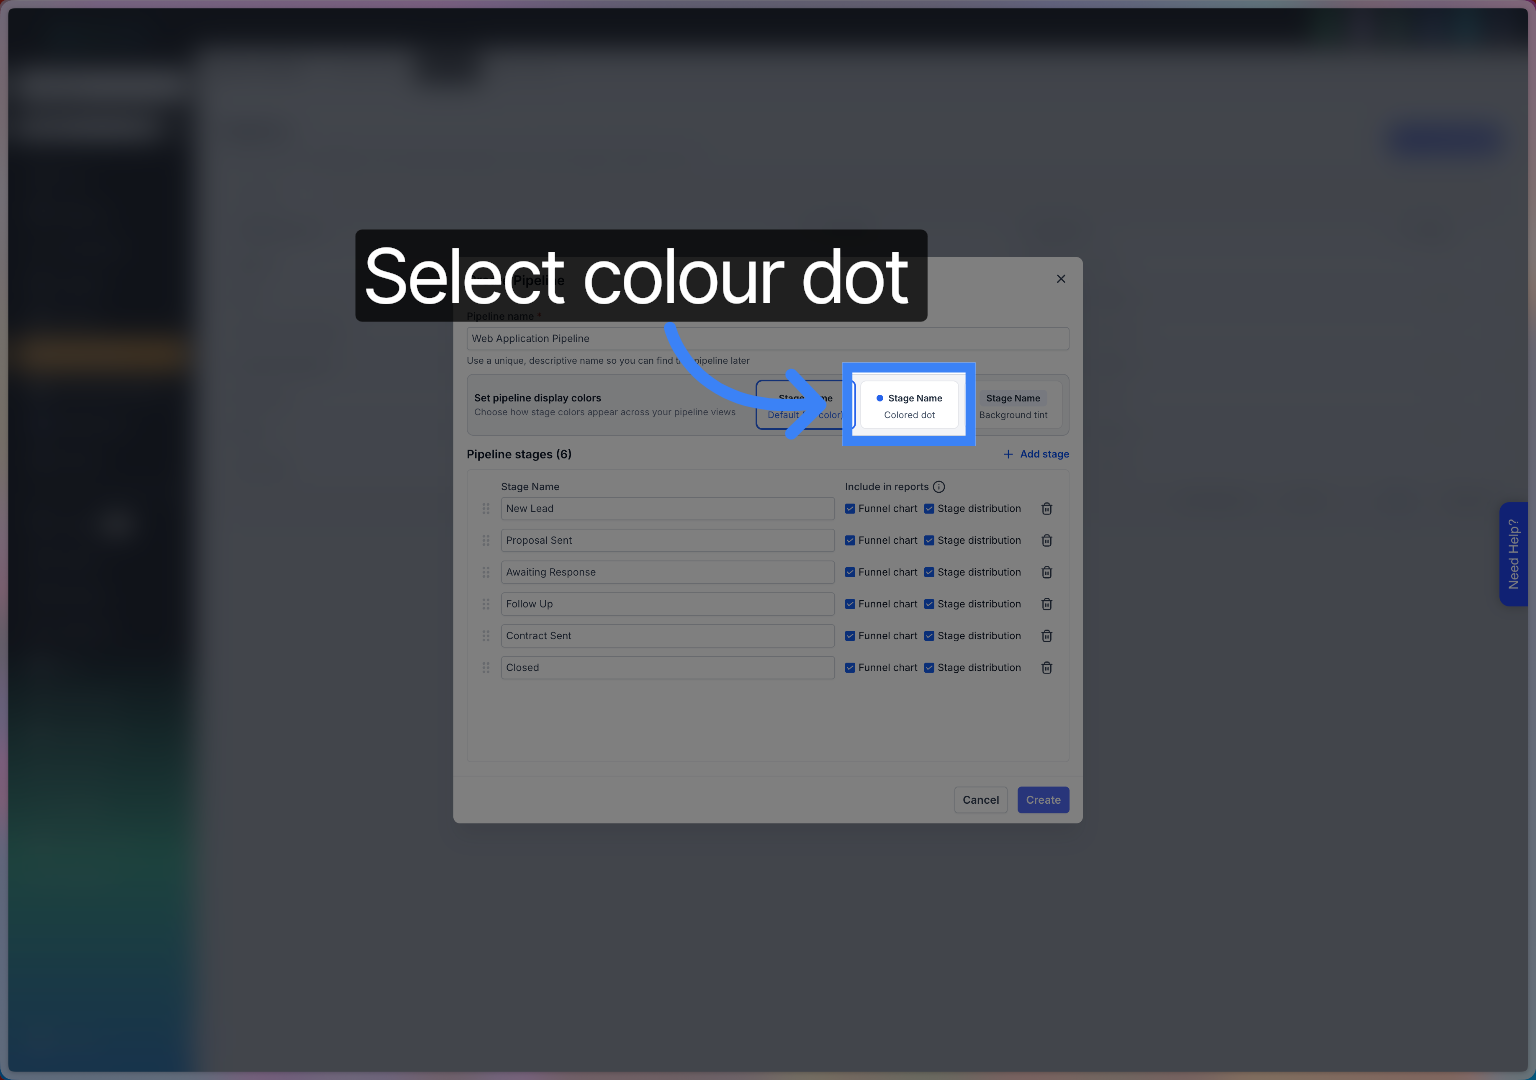Cancel the pipeline creation
Image resolution: width=1536 pixels, height=1080 pixels.
coord(981,800)
